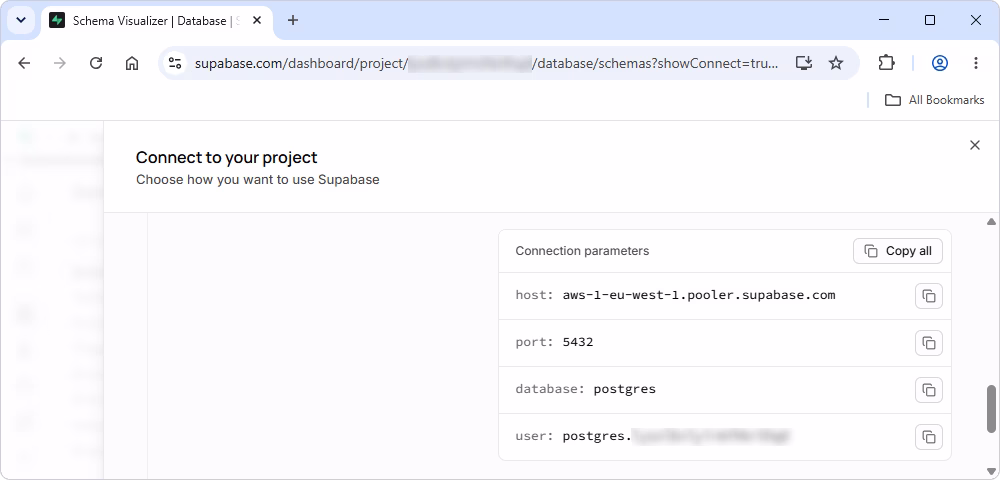Open the browser home page
This screenshot has width=1000, height=480.
132,63
